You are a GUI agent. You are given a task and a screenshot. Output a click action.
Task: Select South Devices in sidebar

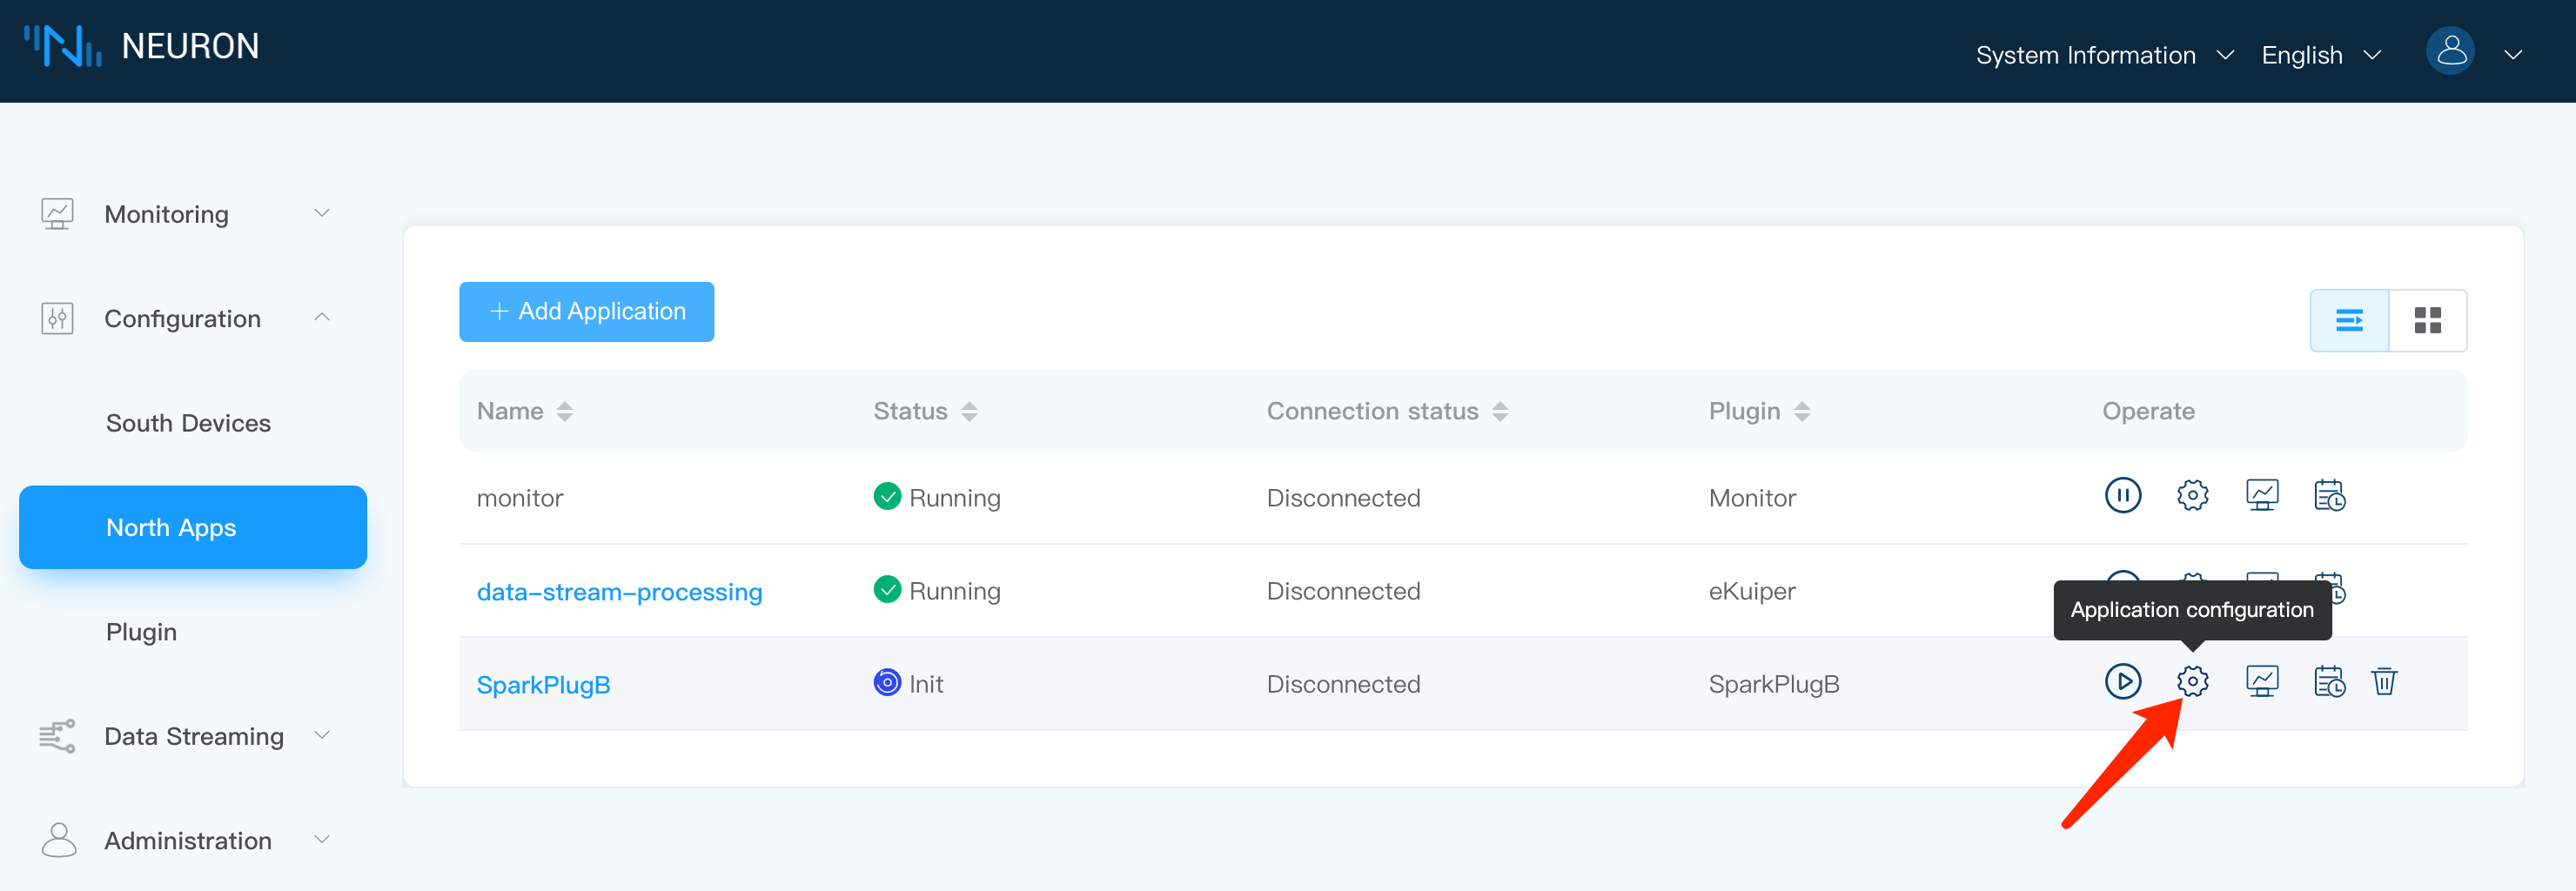188,422
